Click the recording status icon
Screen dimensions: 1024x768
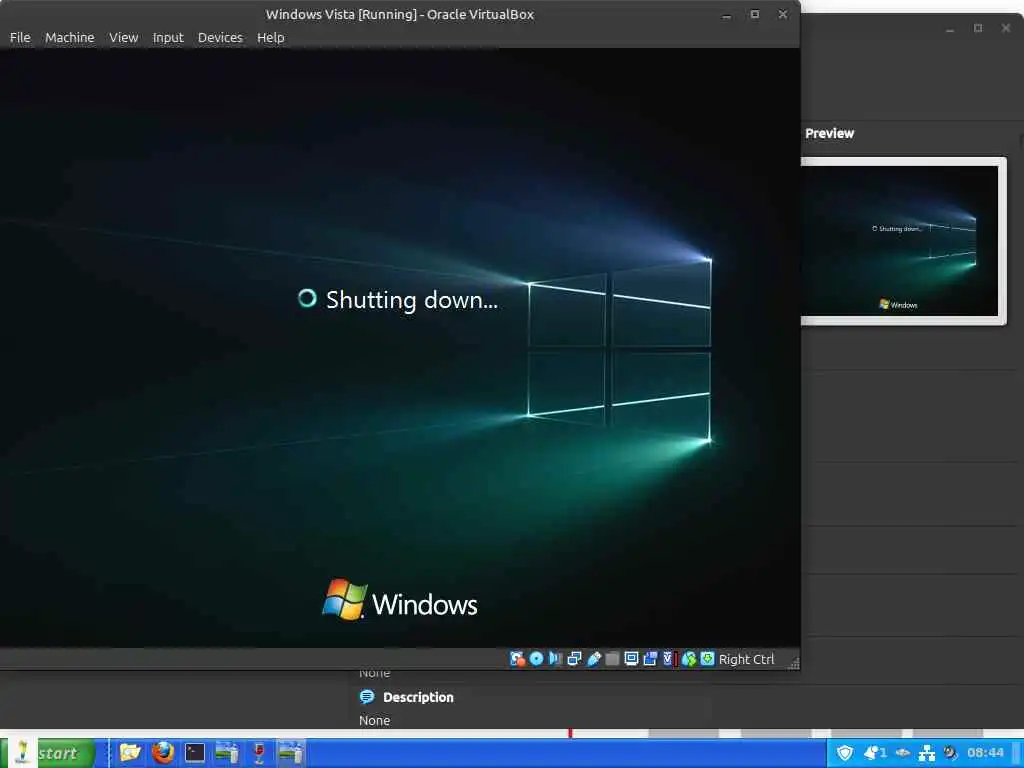point(650,659)
